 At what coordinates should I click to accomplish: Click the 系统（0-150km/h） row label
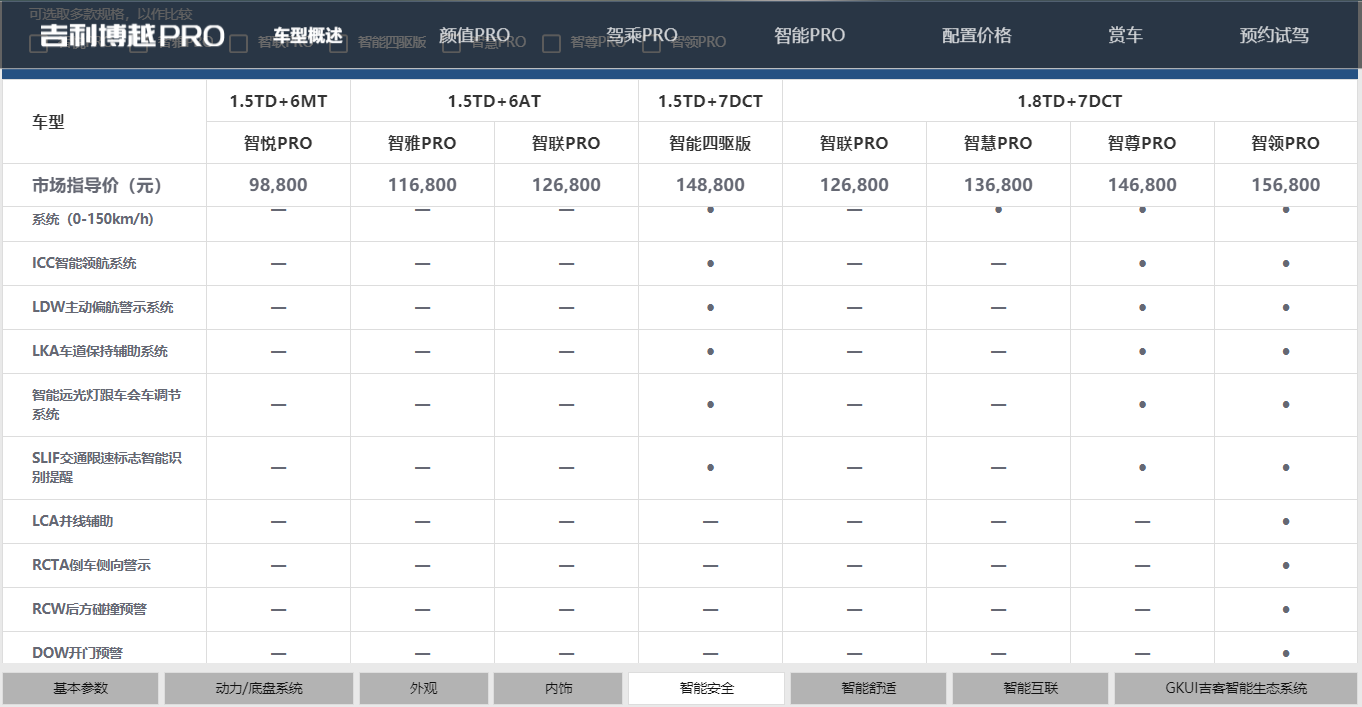[x=93, y=219]
